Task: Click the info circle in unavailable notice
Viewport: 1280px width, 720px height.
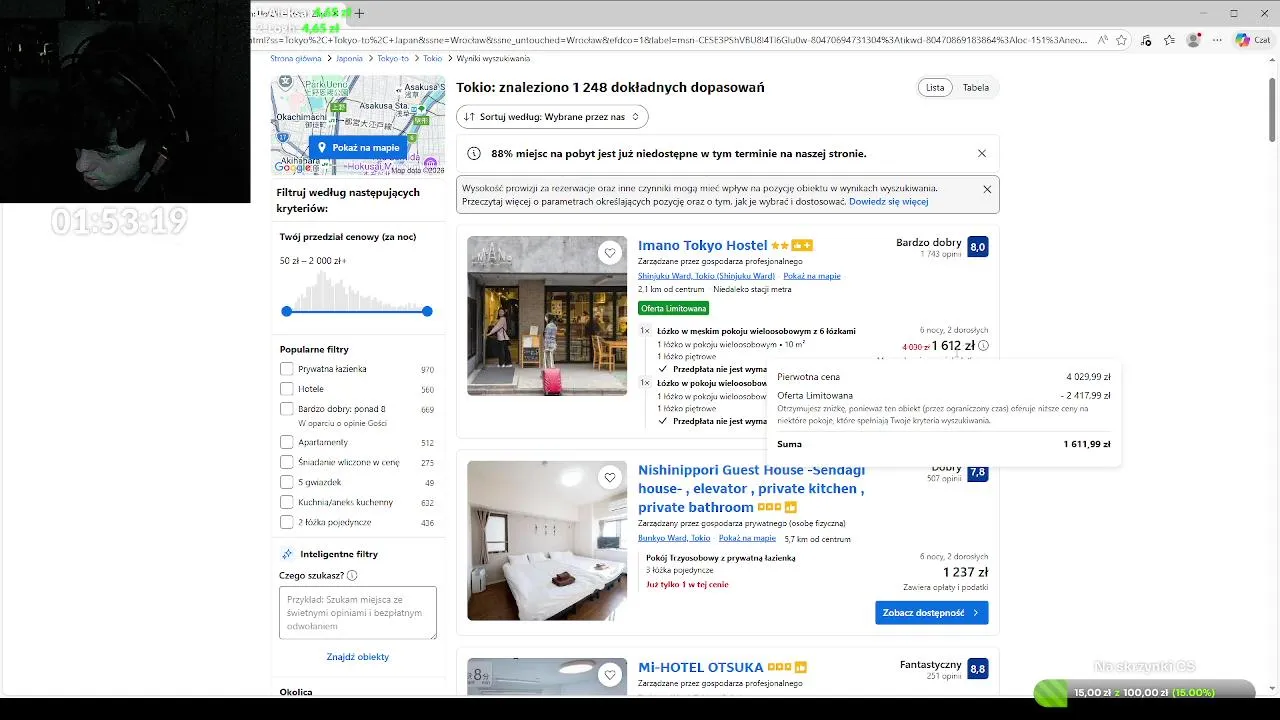Action: click(x=474, y=153)
